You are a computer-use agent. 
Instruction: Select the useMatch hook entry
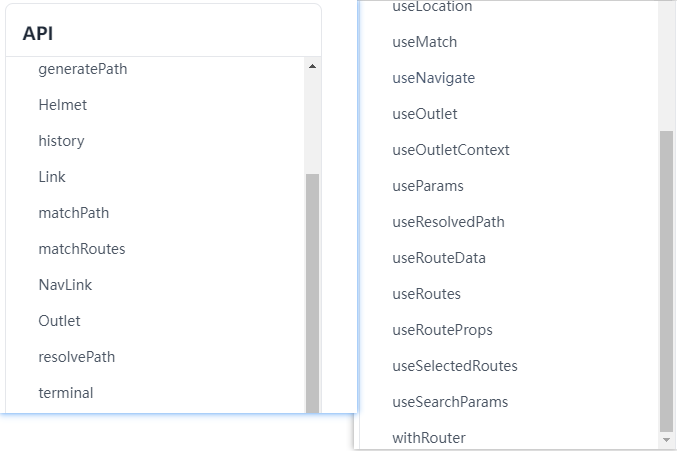tap(425, 42)
